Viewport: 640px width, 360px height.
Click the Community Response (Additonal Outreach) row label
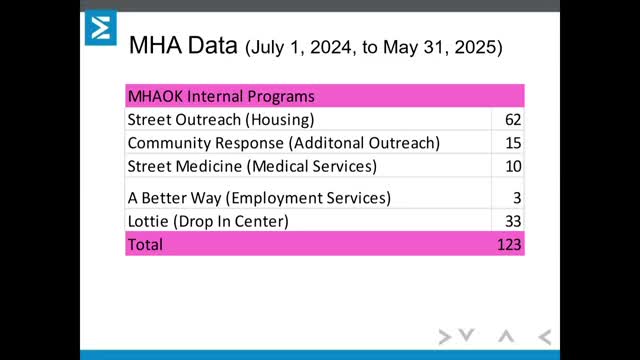coord(284,143)
